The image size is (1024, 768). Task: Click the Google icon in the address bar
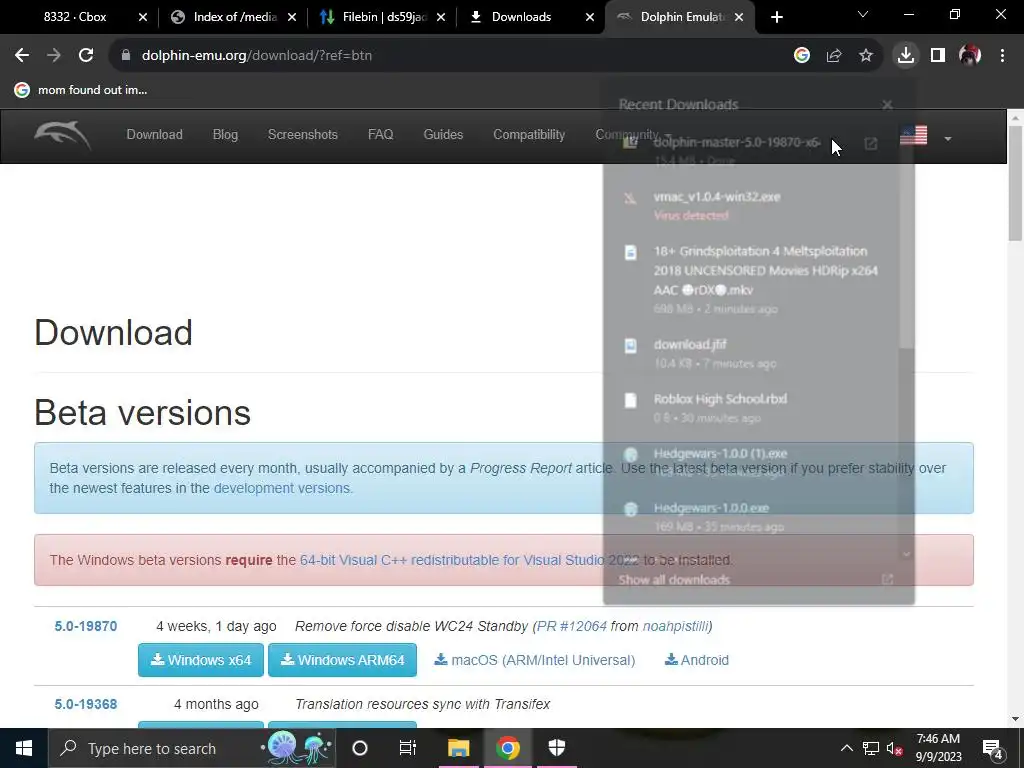(x=802, y=56)
